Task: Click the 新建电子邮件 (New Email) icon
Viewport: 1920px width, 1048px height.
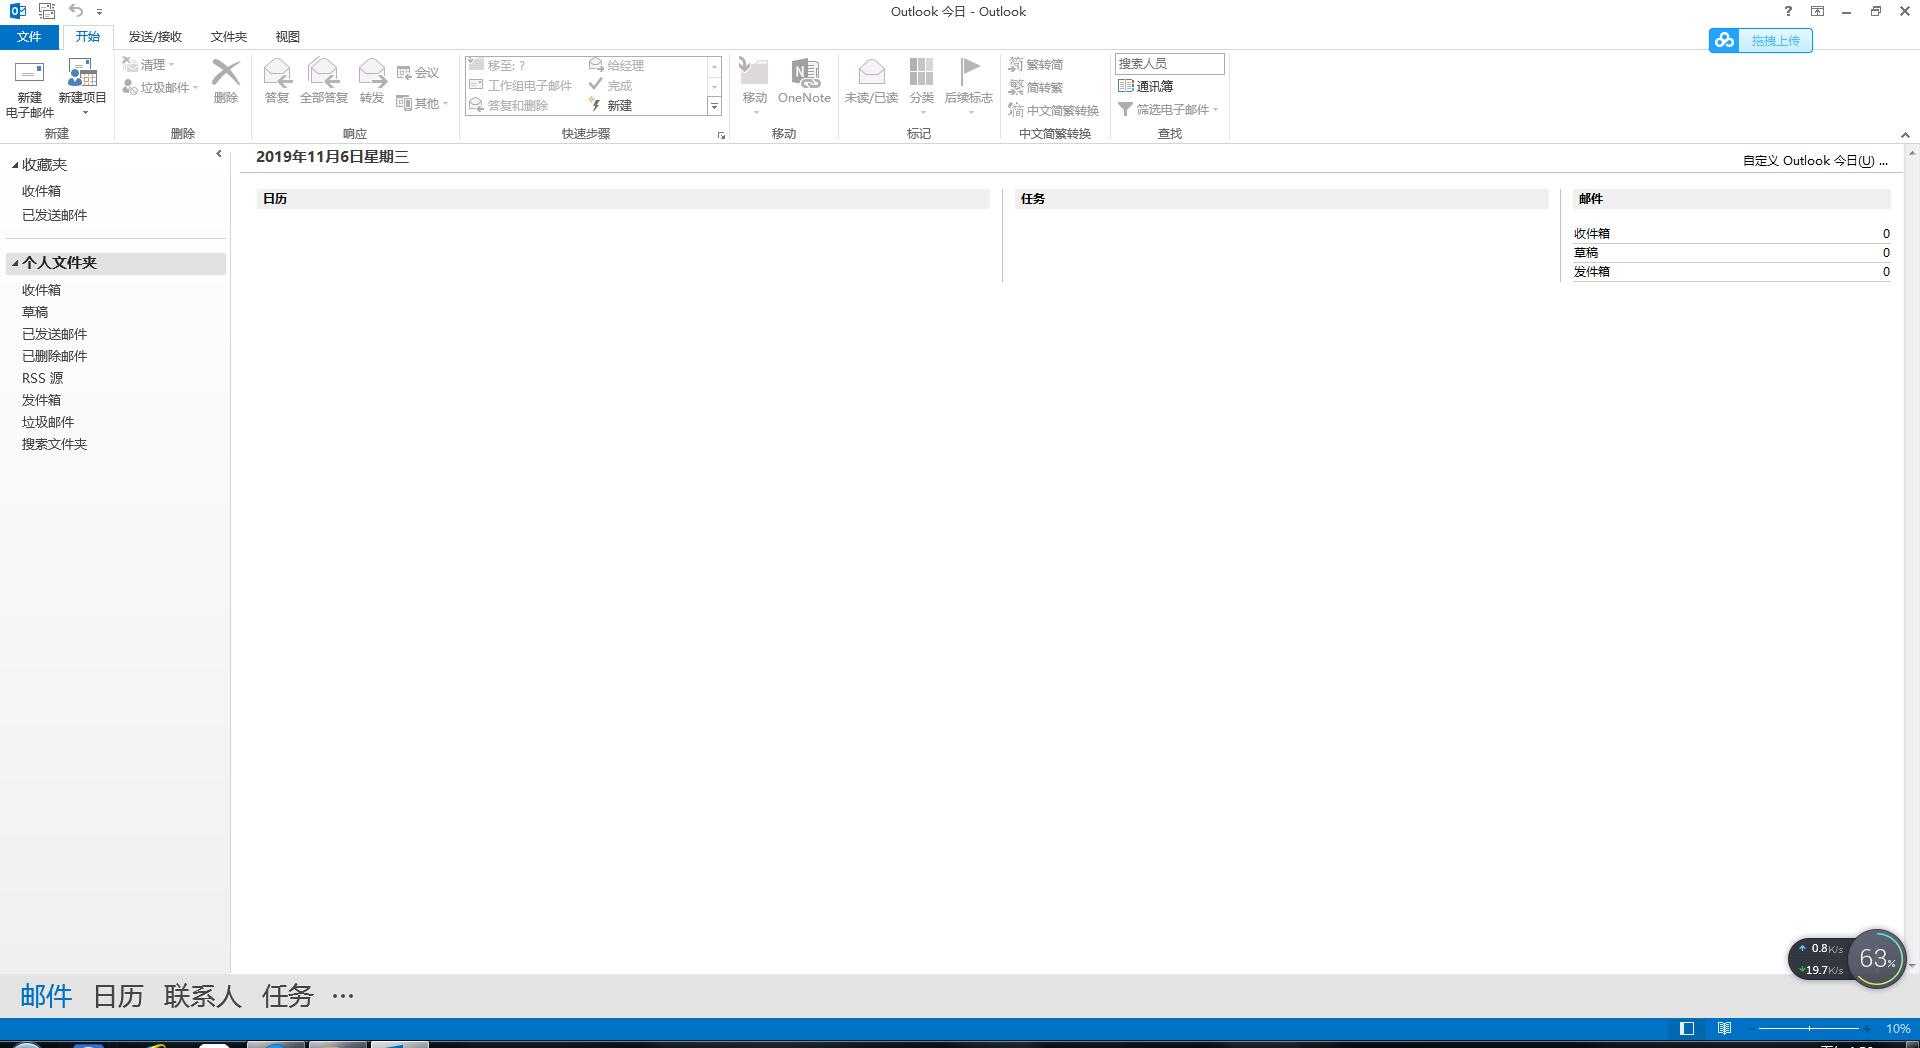Action: (x=29, y=86)
